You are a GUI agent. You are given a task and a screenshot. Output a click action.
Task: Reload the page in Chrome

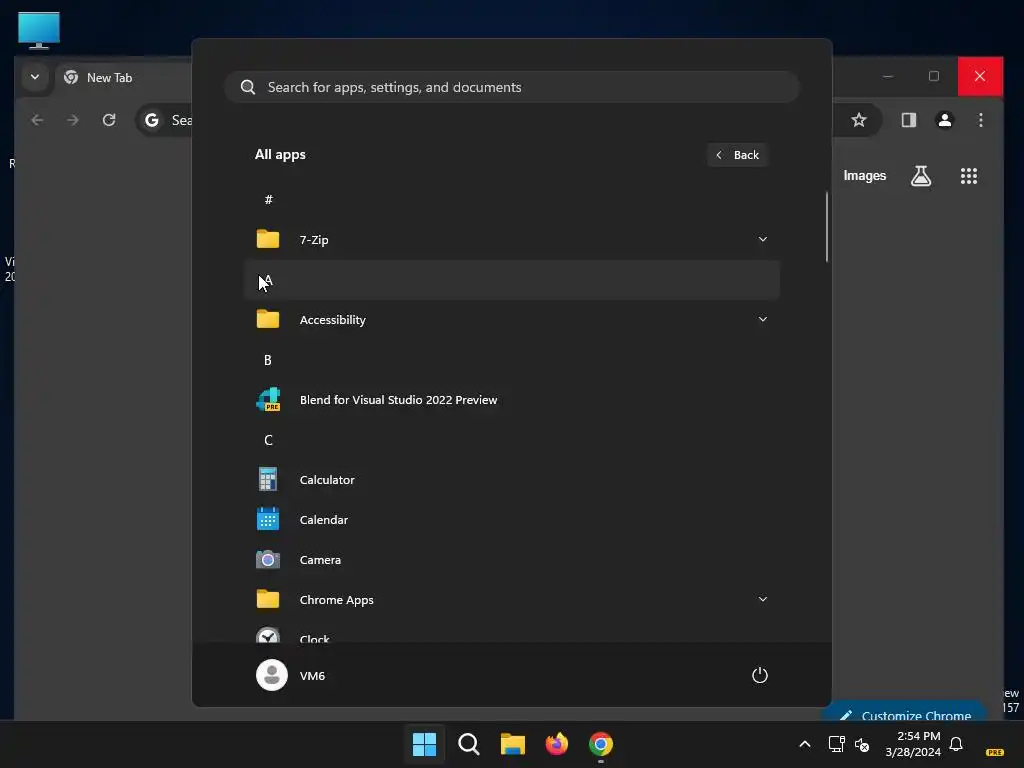click(x=109, y=120)
